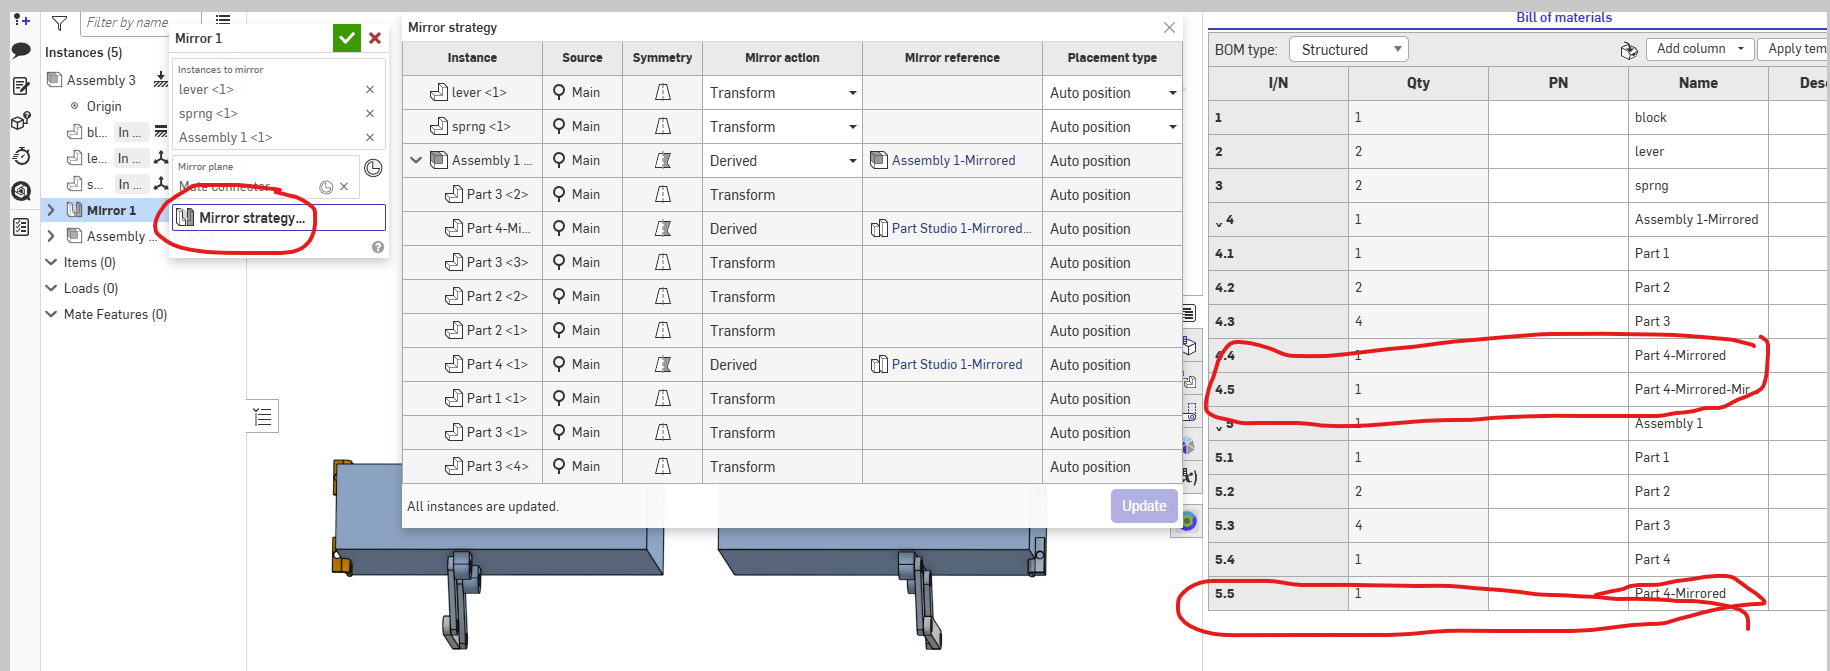Collapse Assembly 1 row in Mirror strategy table
Viewport: 1830px width, 671px height.
pyautogui.click(x=416, y=160)
